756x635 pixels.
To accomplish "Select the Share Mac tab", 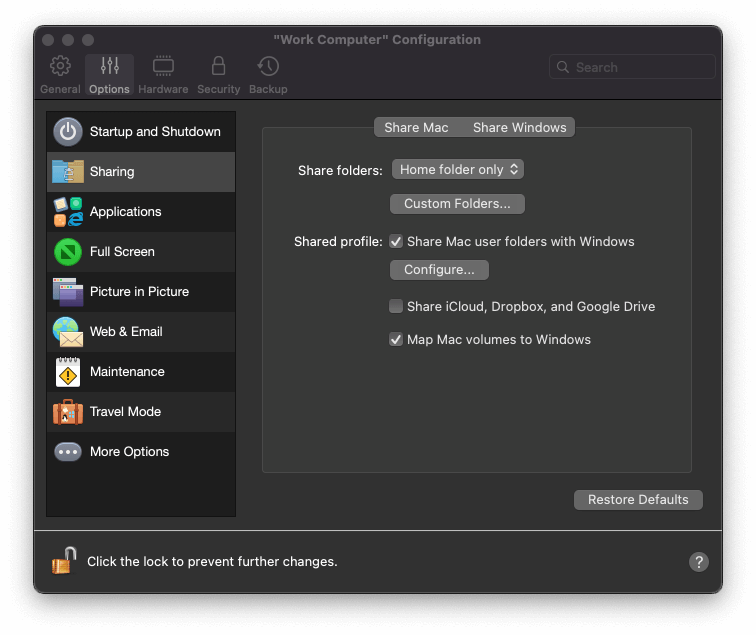I will [x=416, y=128].
